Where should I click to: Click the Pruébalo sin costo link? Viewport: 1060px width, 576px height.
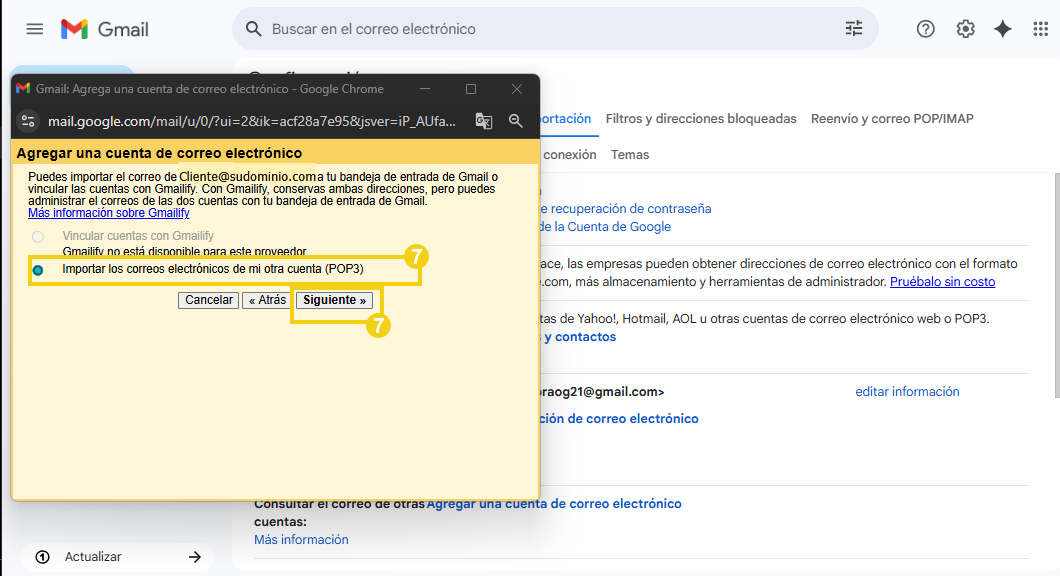click(942, 281)
